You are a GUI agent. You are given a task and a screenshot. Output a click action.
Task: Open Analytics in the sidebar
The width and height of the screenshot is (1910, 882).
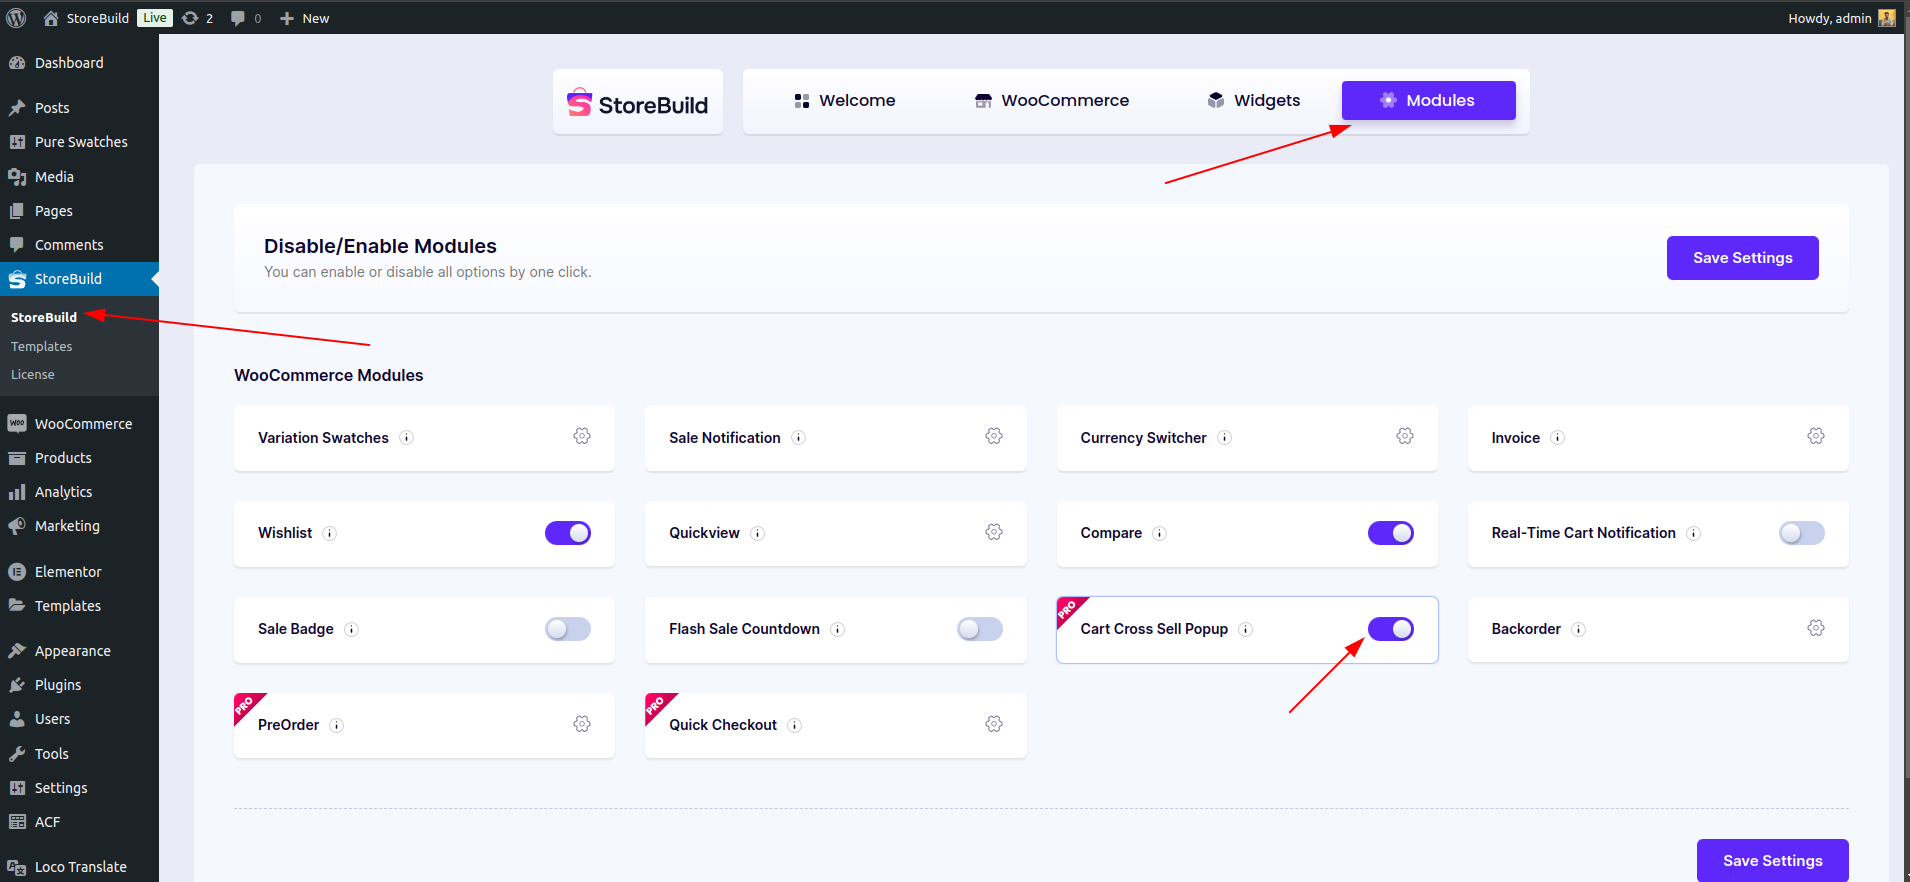click(79, 492)
